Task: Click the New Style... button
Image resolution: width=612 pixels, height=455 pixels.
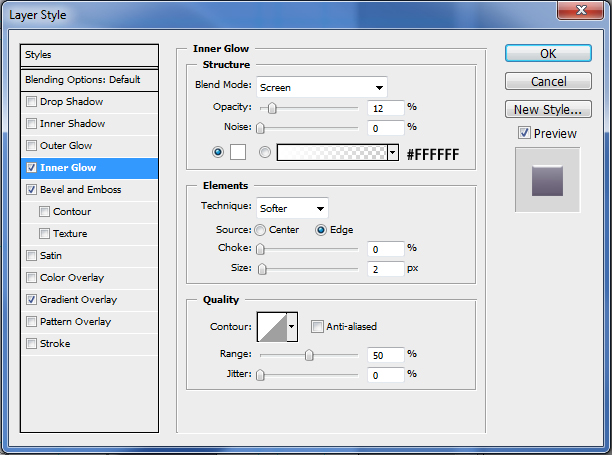Action: point(548,109)
